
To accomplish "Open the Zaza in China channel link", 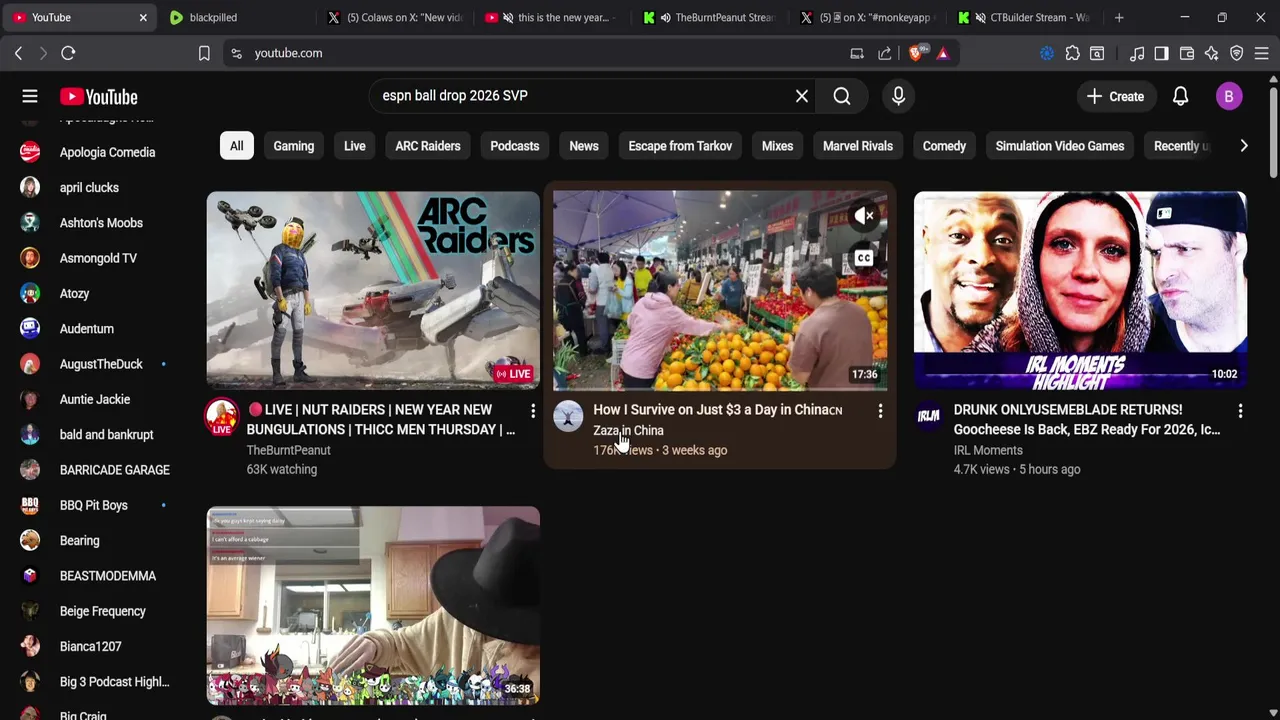I will coord(628,430).
